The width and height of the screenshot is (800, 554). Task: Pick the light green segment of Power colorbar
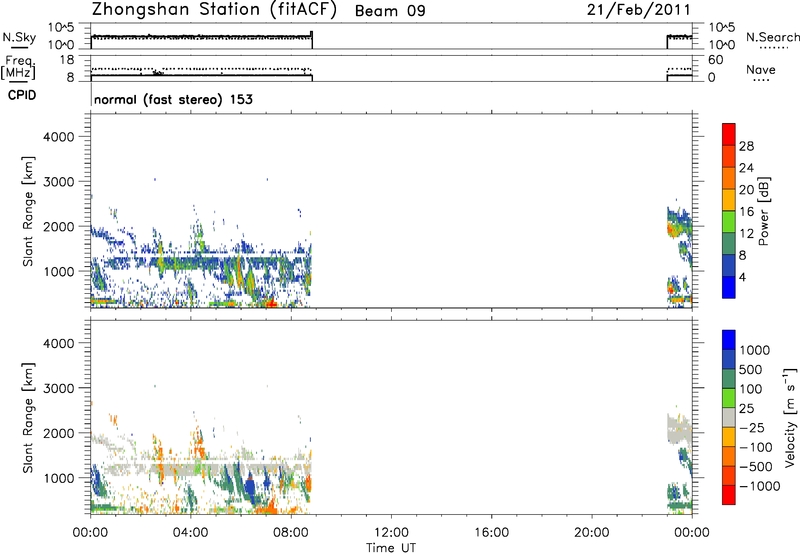click(x=729, y=221)
